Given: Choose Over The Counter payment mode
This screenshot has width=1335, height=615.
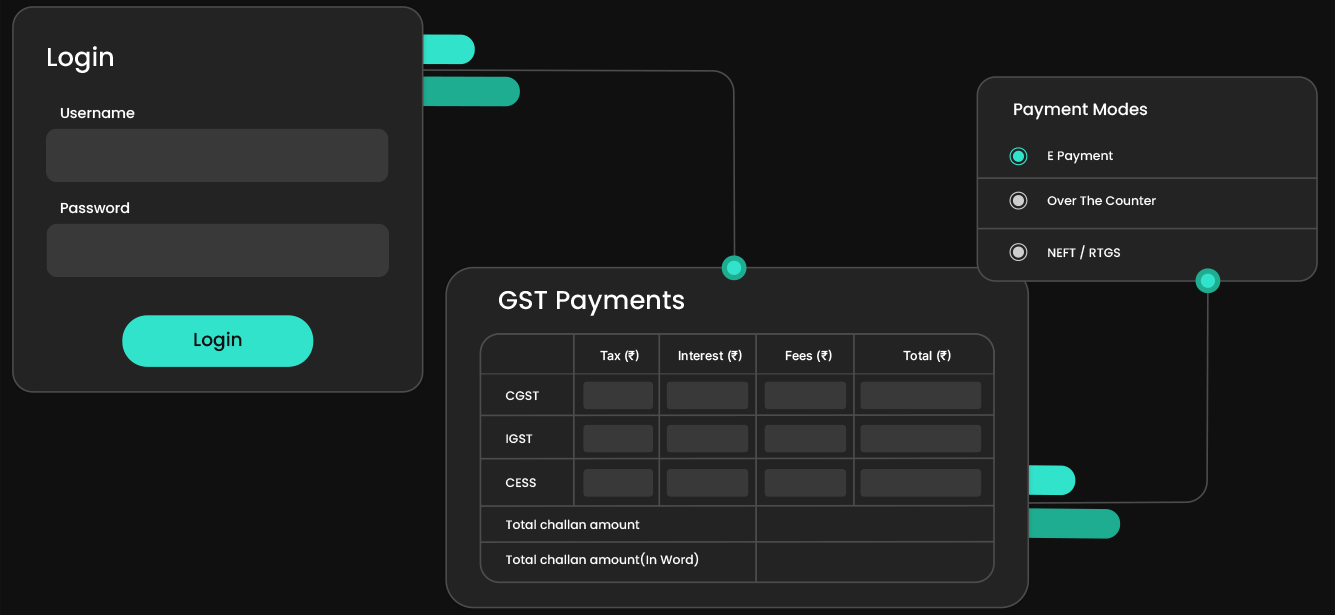Looking at the screenshot, I should coord(1018,200).
